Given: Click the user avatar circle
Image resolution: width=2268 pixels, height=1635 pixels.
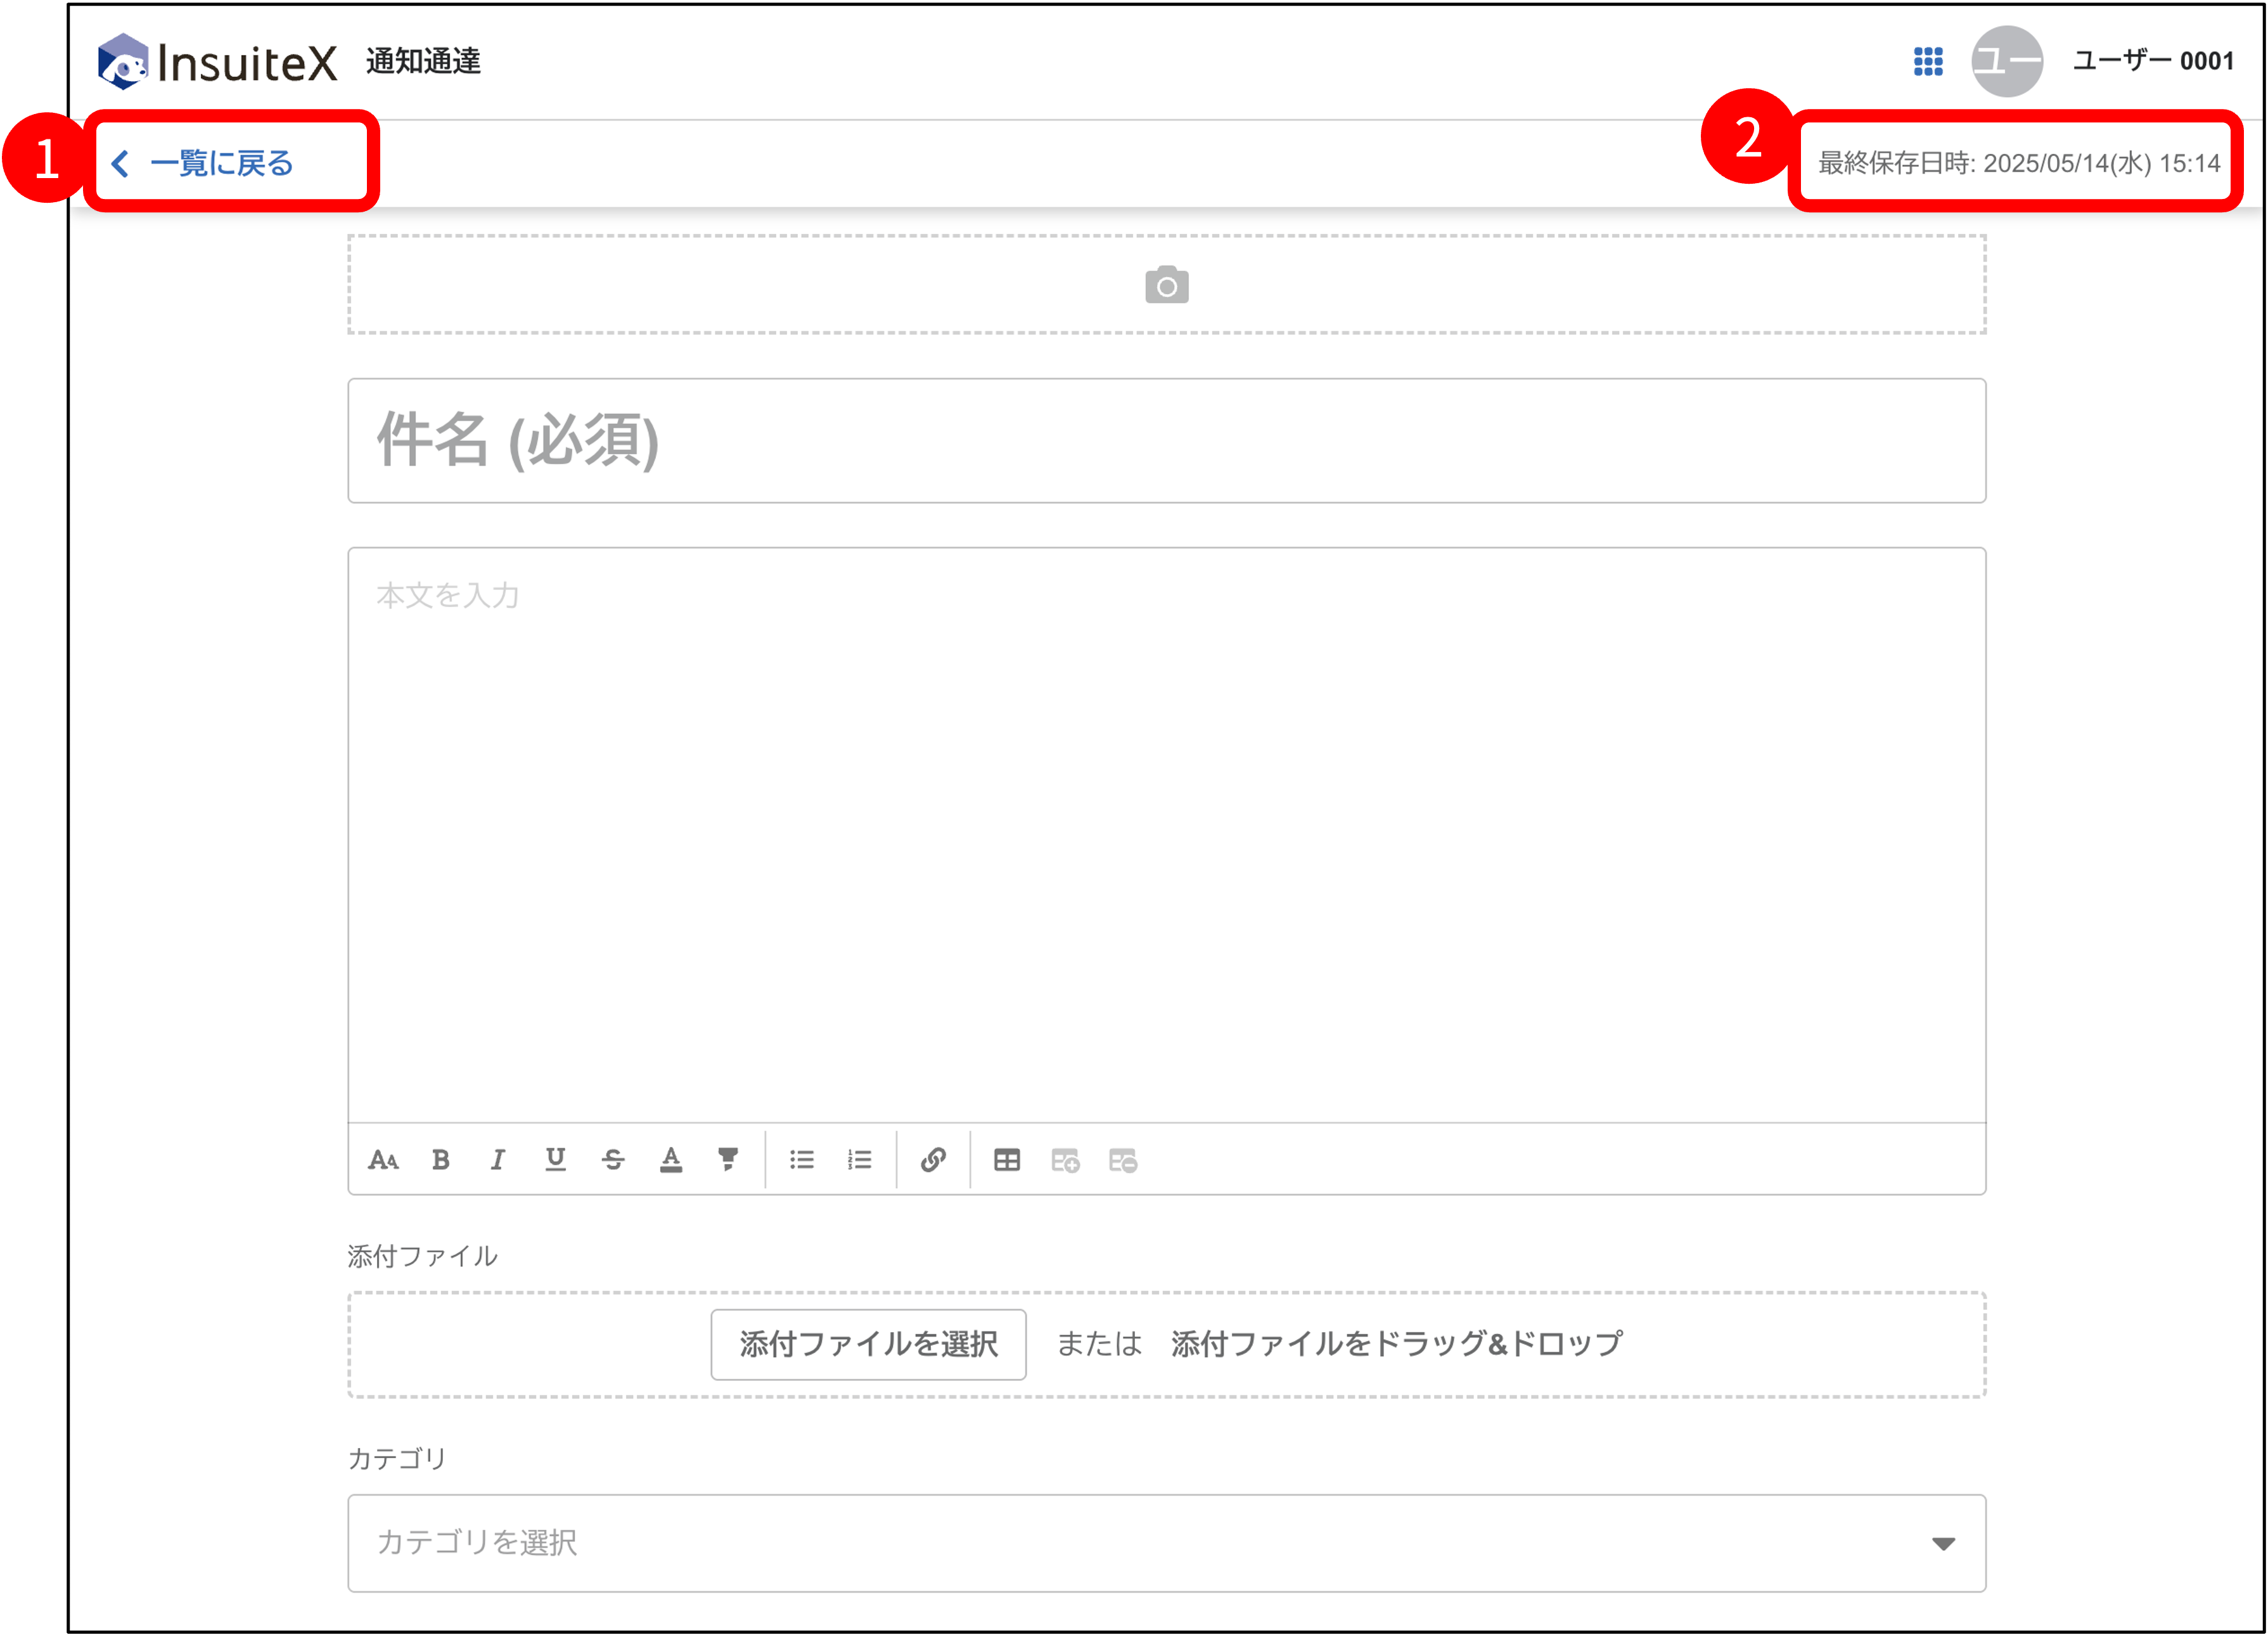Looking at the screenshot, I should click(x=2007, y=61).
